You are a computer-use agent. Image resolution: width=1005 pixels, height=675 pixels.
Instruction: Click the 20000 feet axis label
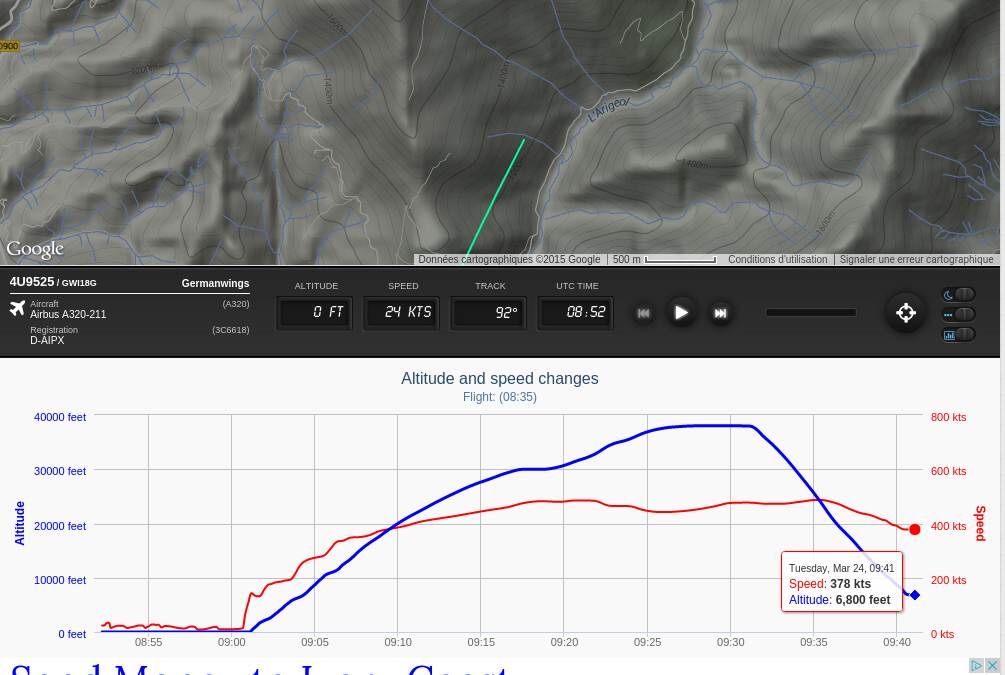(x=60, y=526)
